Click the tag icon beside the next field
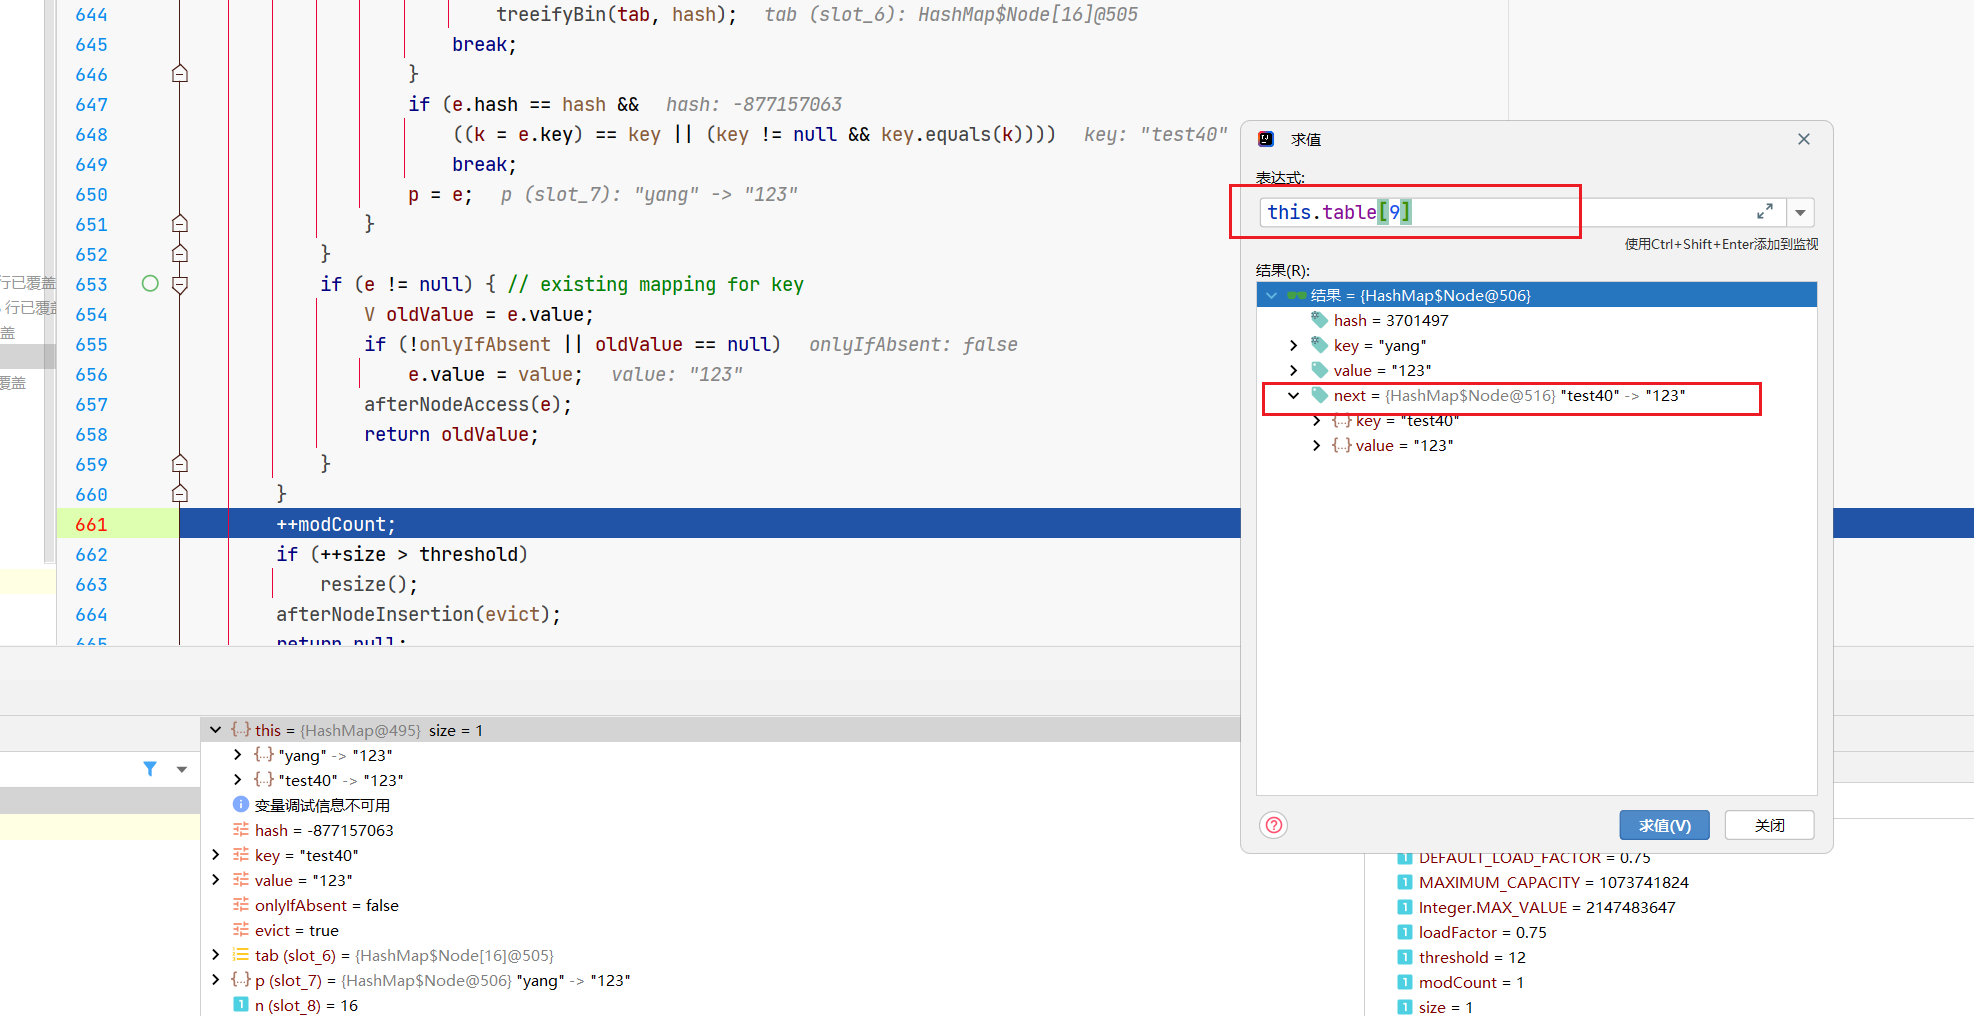Image resolution: width=1974 pixels, height=1016 pixels. [x=1320, y=395]
